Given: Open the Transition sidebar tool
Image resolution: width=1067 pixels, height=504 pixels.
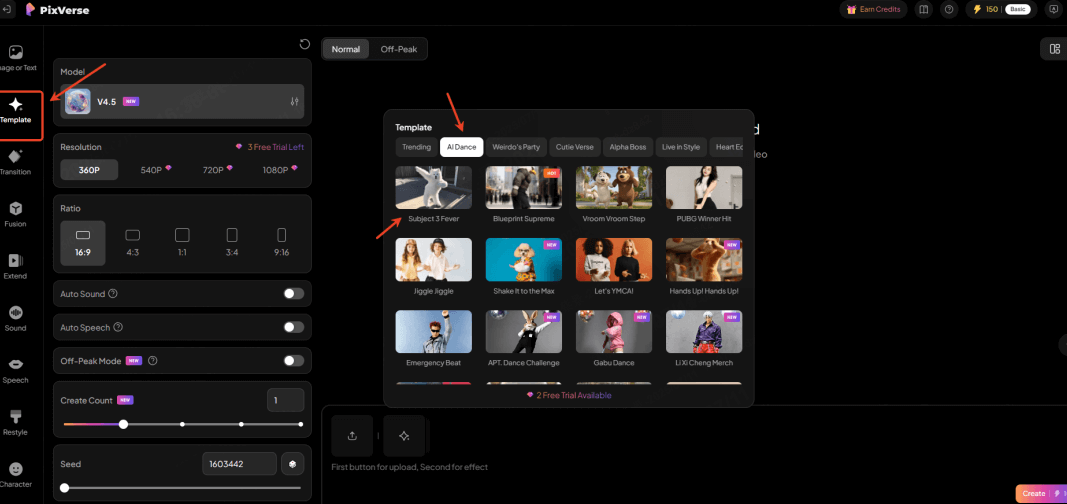Looking at the screenshot, I should (16, 163).
